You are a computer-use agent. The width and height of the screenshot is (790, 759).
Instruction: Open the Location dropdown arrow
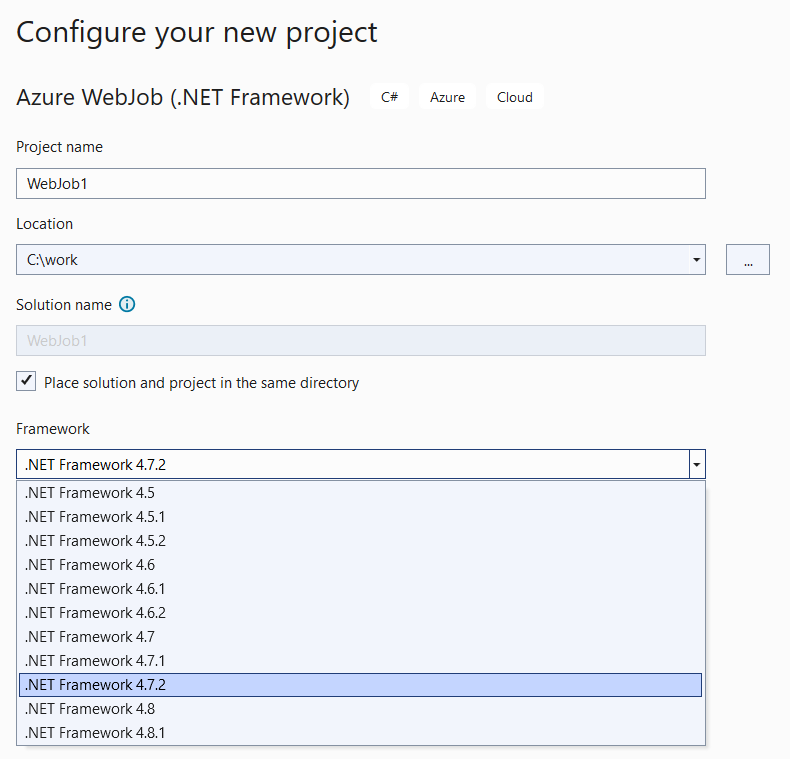click(696, 260)
